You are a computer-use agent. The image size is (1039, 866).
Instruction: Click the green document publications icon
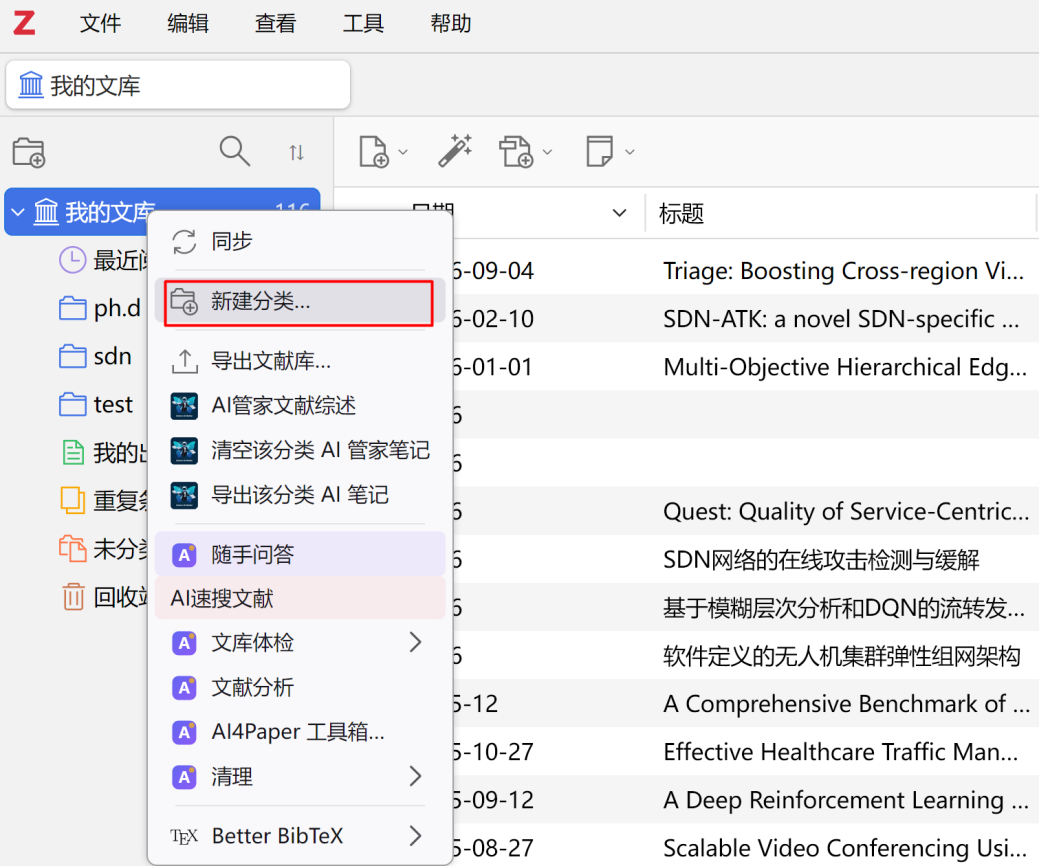click(73, 453)
